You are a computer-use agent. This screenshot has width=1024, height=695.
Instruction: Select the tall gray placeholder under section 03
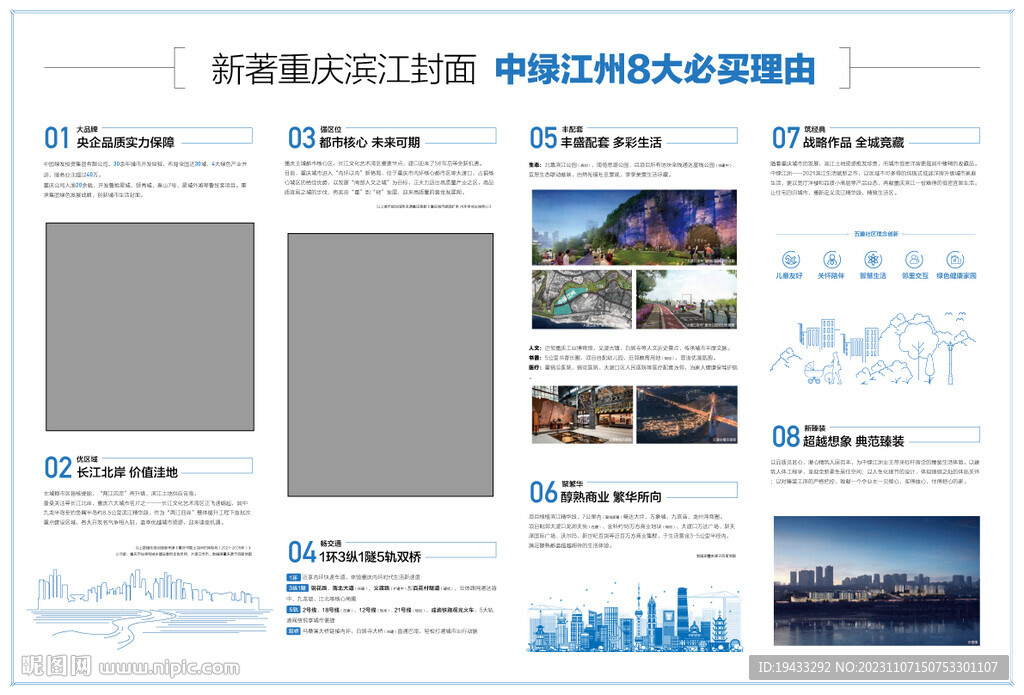391,364
